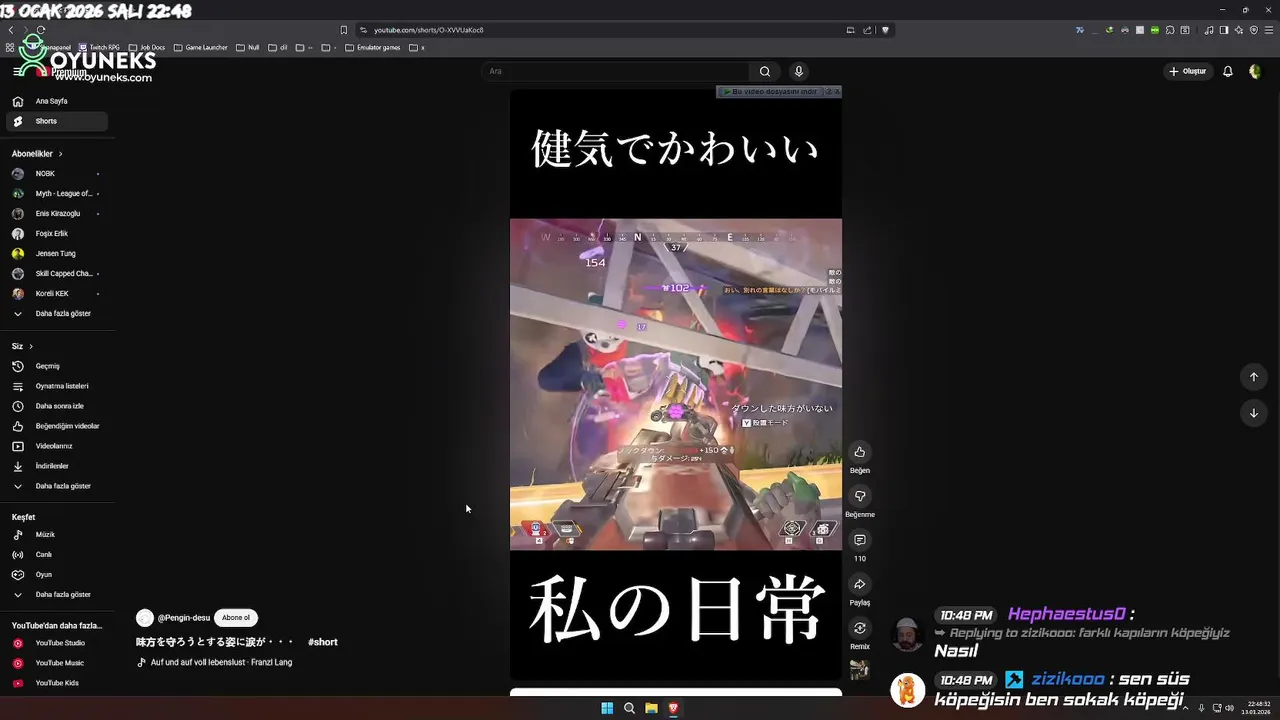Open Foşix Erlik channel
The image size is (1280, 720).
[x=57, y=233]
